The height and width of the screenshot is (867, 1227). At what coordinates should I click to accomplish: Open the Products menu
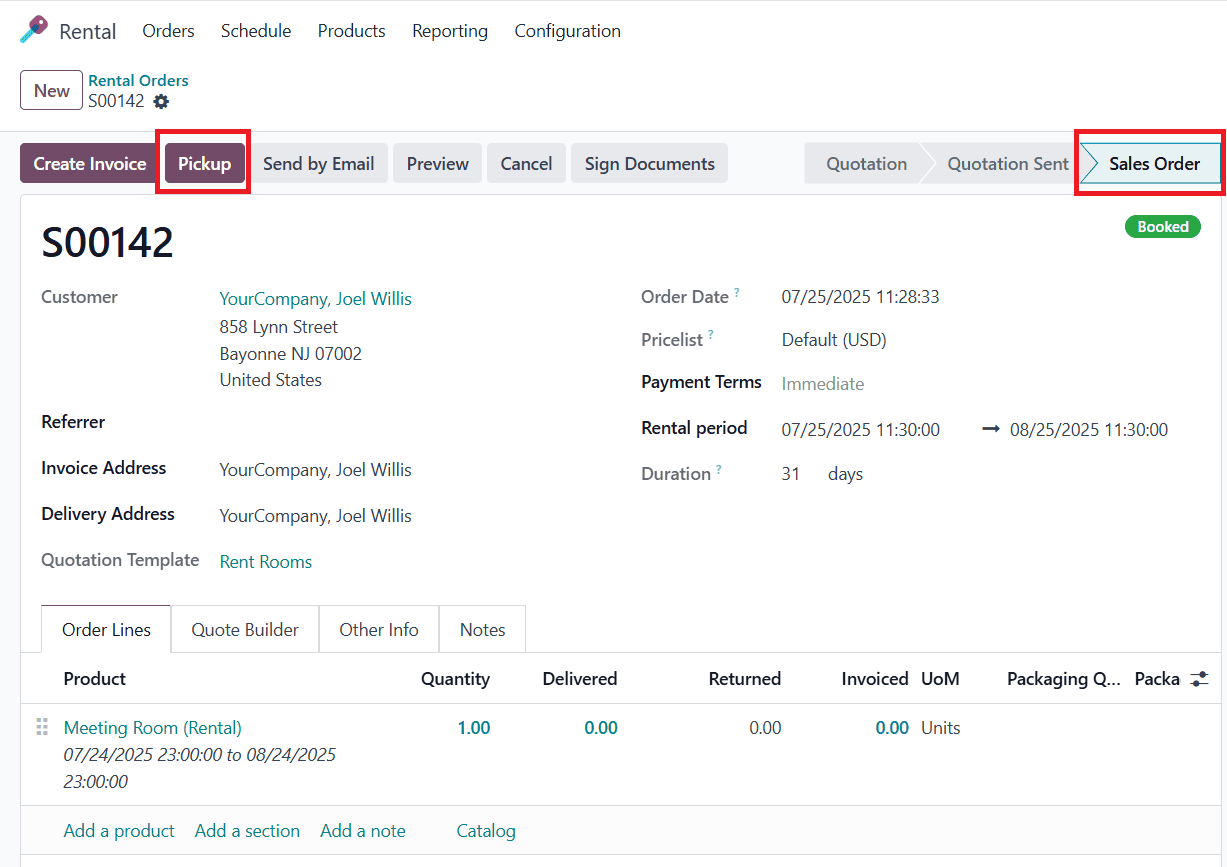pyautogui.click(x=351, y=31)
